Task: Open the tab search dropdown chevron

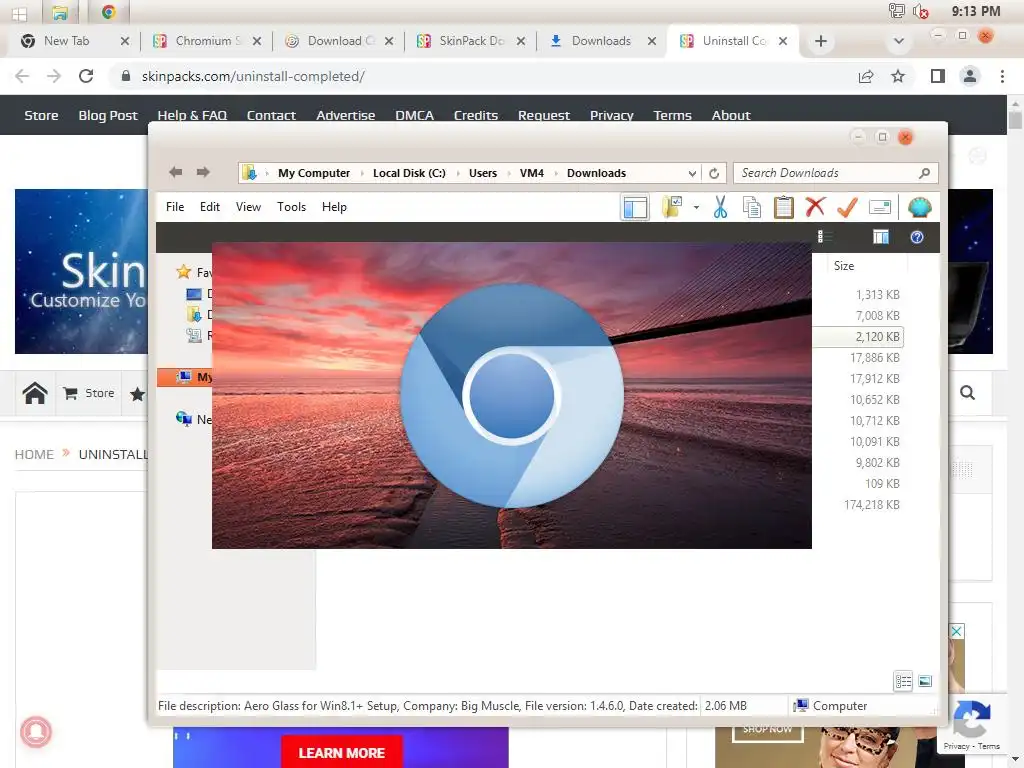Action: click(899, 41)
